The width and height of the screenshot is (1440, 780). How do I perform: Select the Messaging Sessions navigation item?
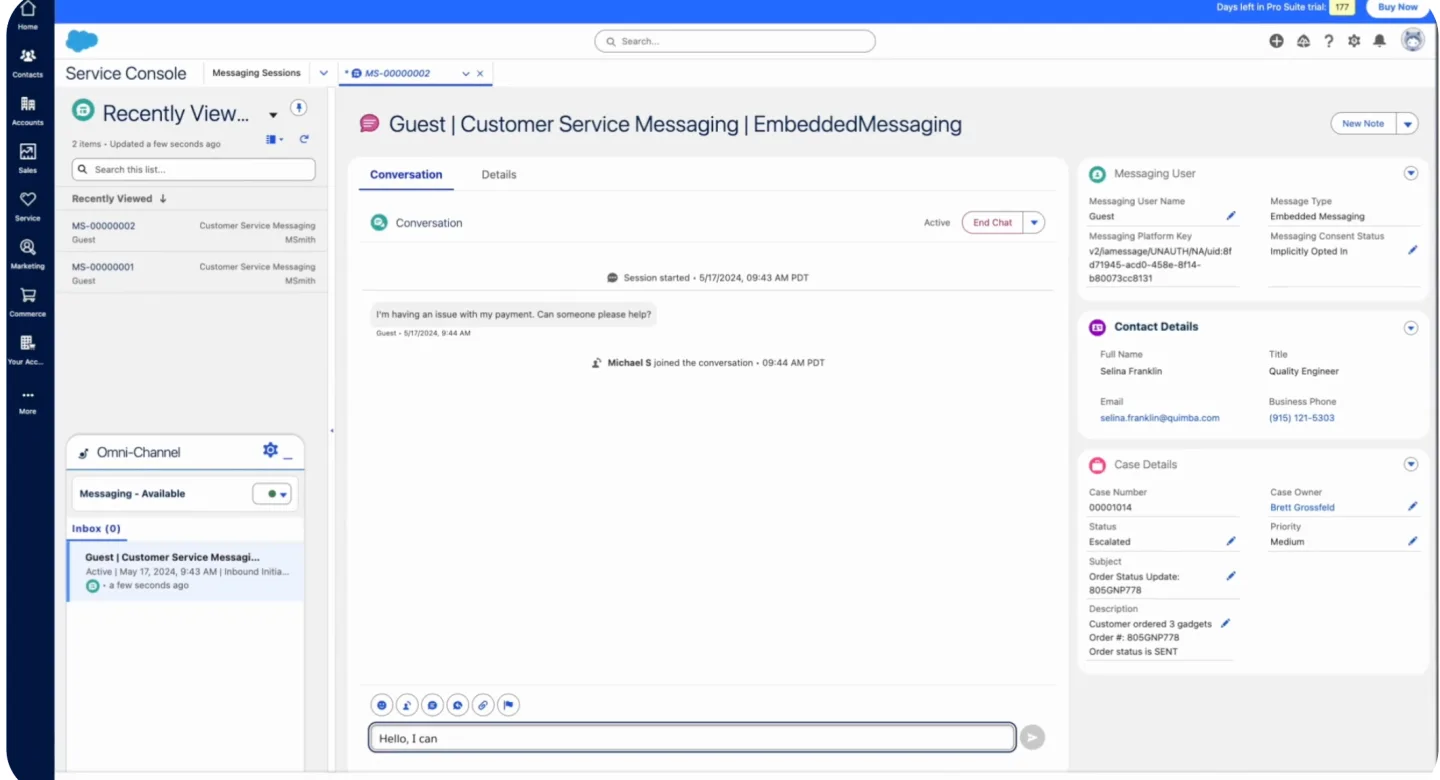[256, 73]
